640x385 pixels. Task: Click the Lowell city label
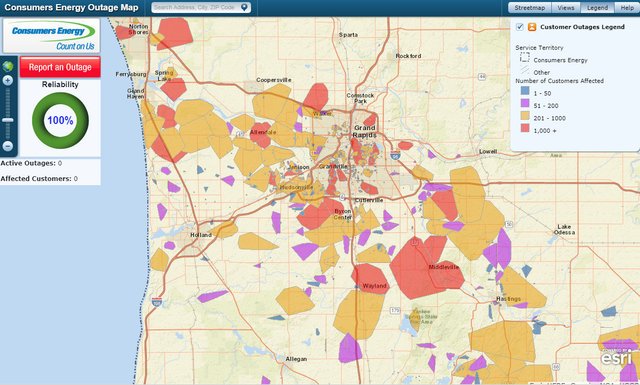click(488, 151)
